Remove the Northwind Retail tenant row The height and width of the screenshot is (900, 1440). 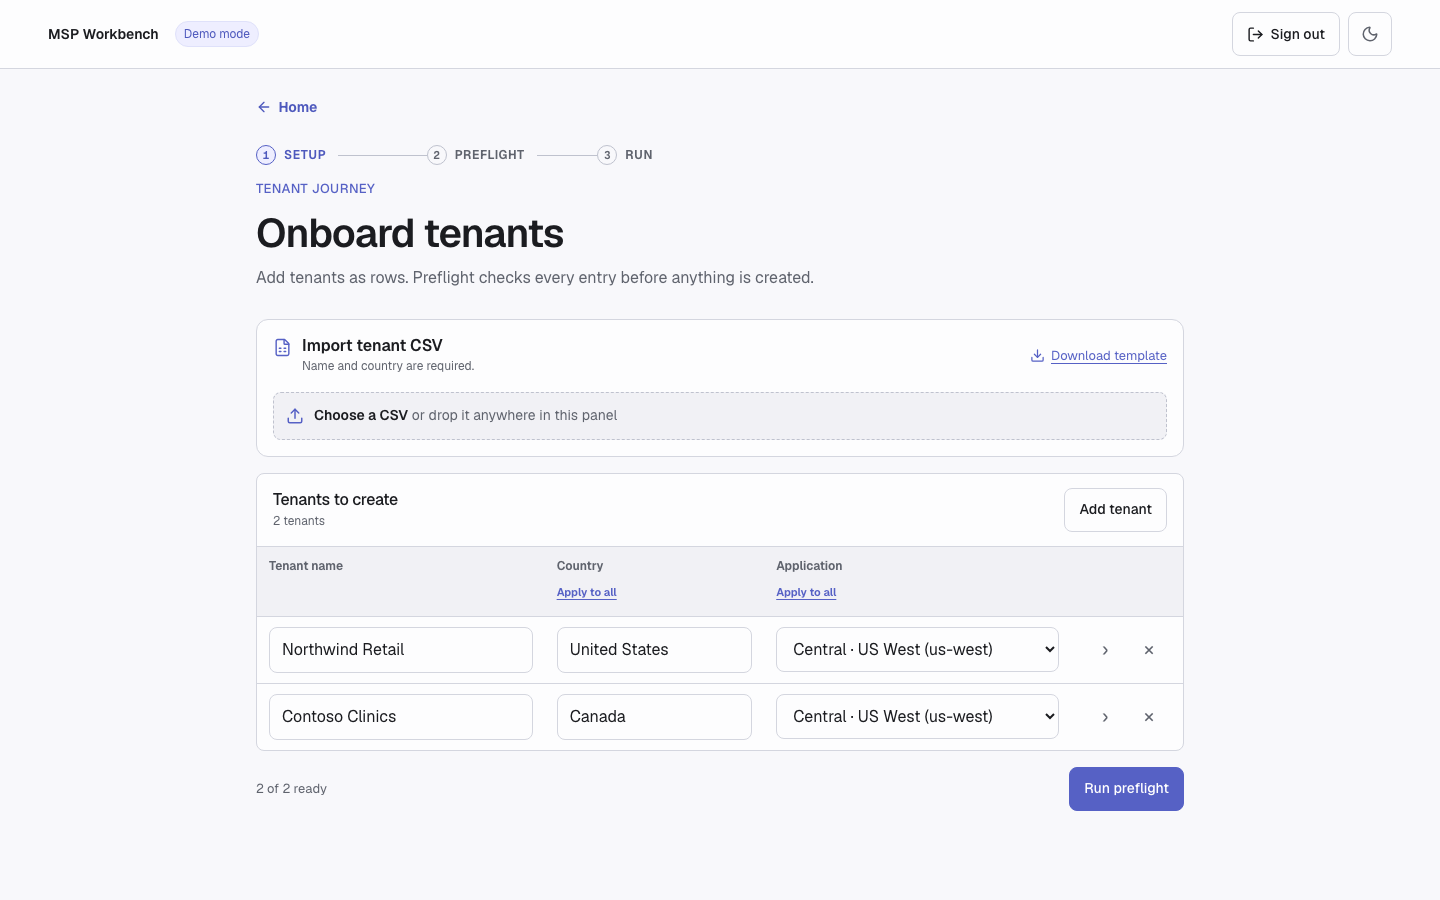click(x=1149, y=650)
